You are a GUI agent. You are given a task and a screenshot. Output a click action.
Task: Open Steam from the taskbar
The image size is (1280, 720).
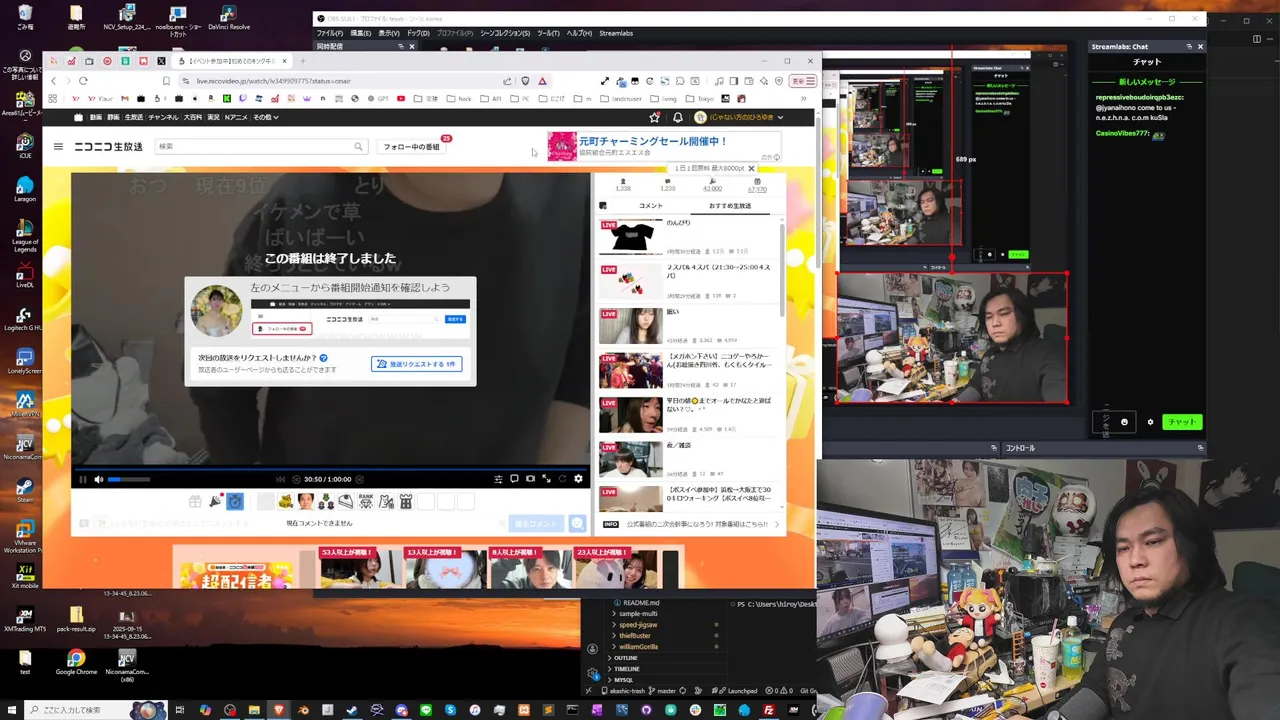(x=352, y=710)
